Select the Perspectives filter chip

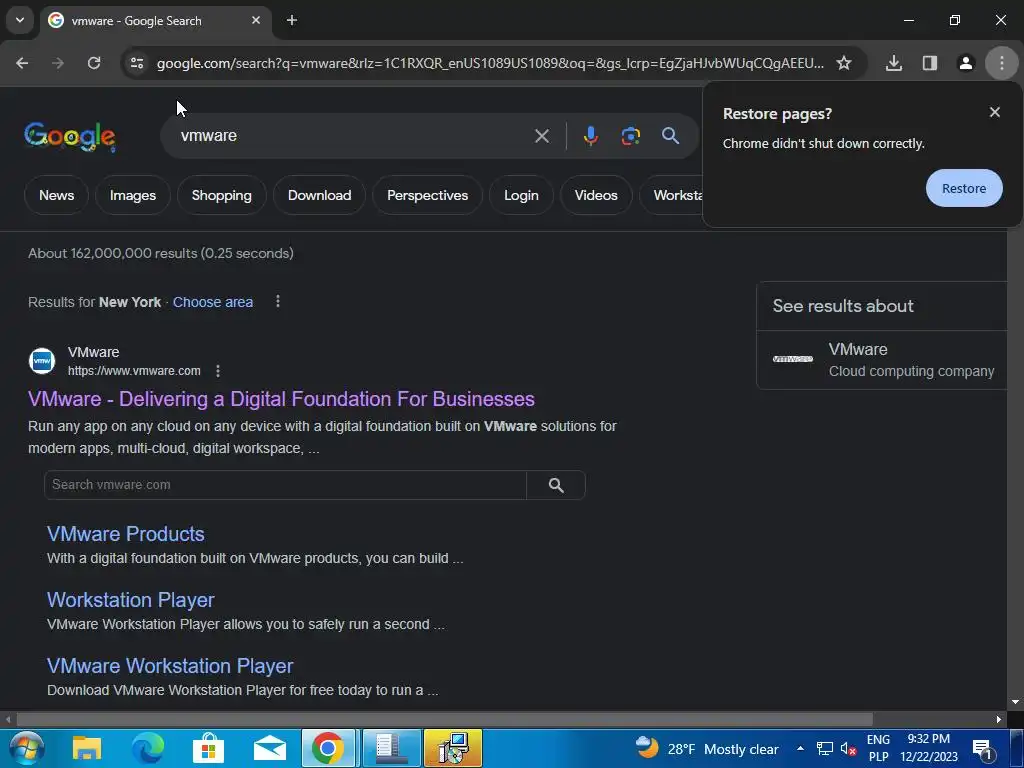pos(427,195)
